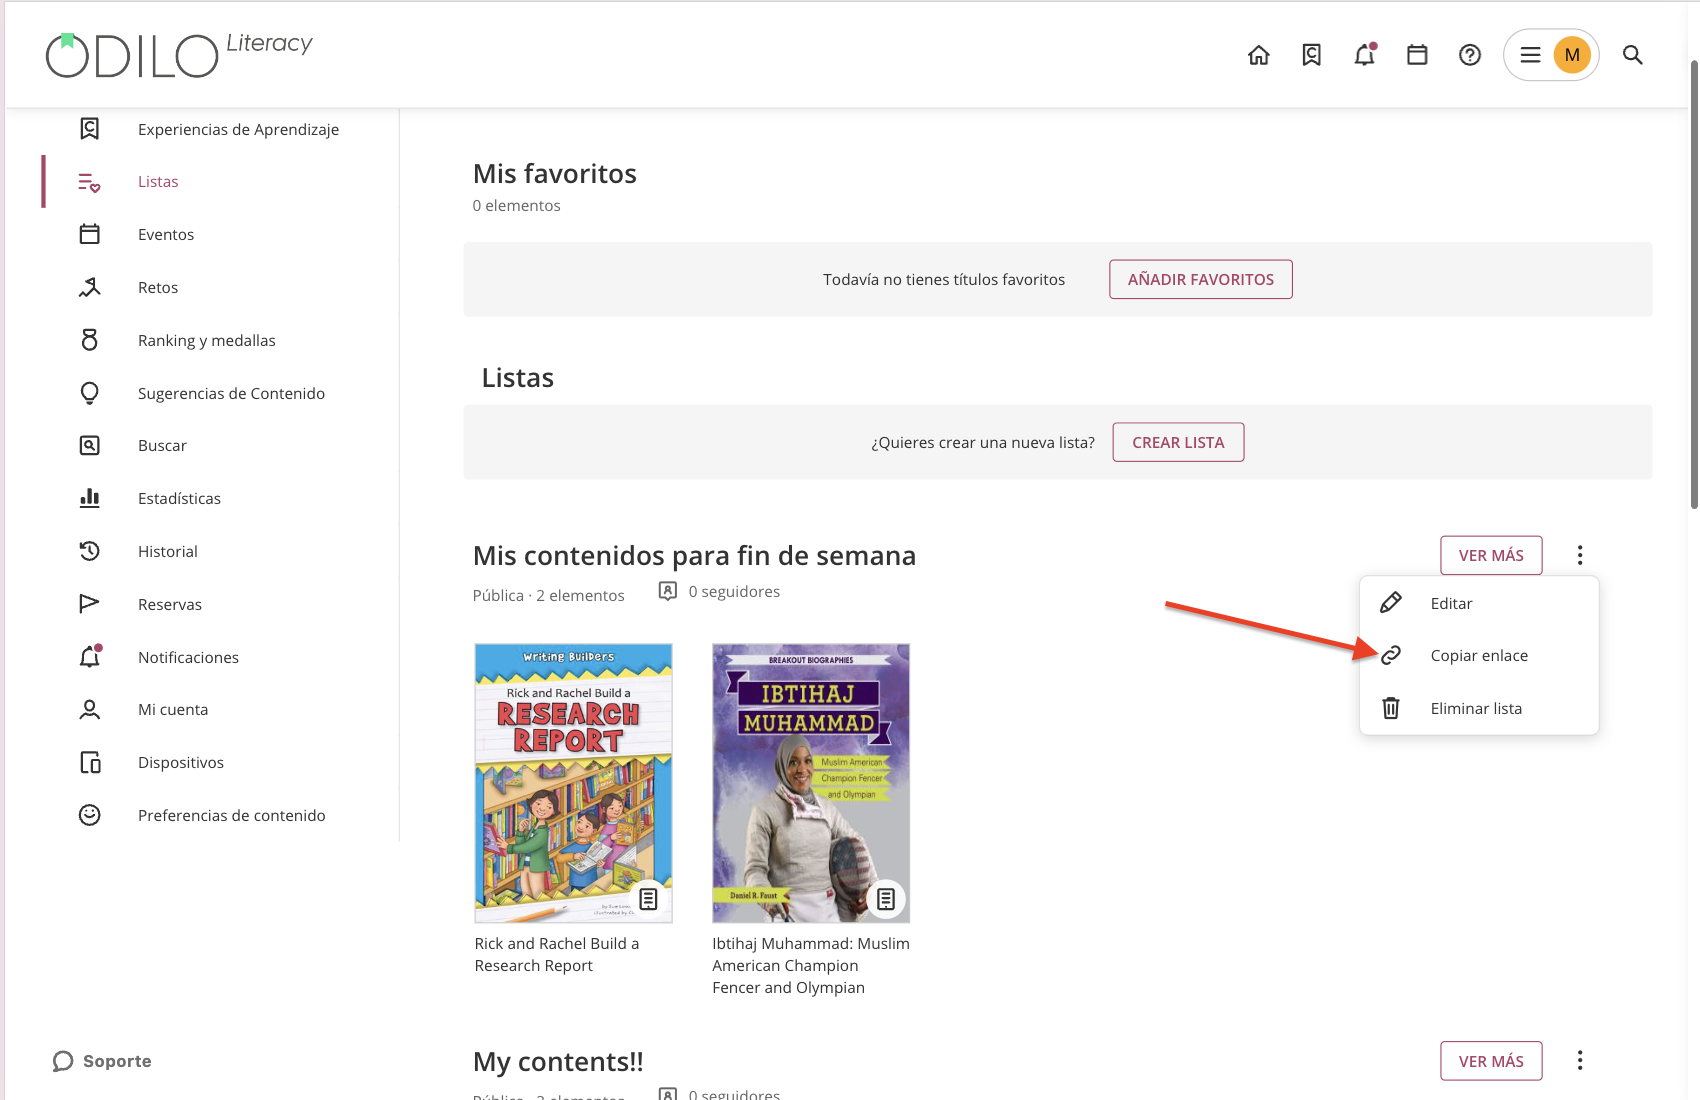Viewport: 1700px width, 1100px height.
Task: Click the Buscar sidebar icon
Action: 90,445
